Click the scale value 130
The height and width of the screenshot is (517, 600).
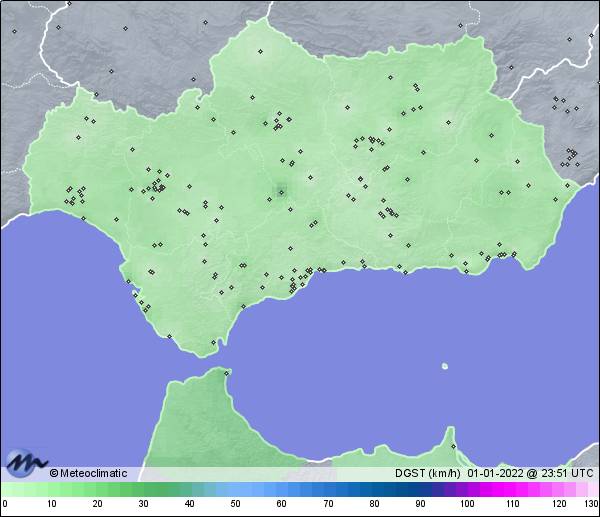click(x=592, y=504)
